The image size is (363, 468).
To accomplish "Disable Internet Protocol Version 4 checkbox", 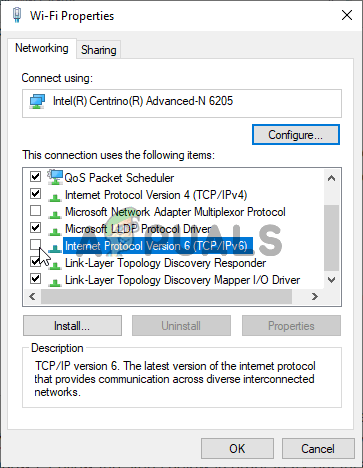I will [35, 193].
